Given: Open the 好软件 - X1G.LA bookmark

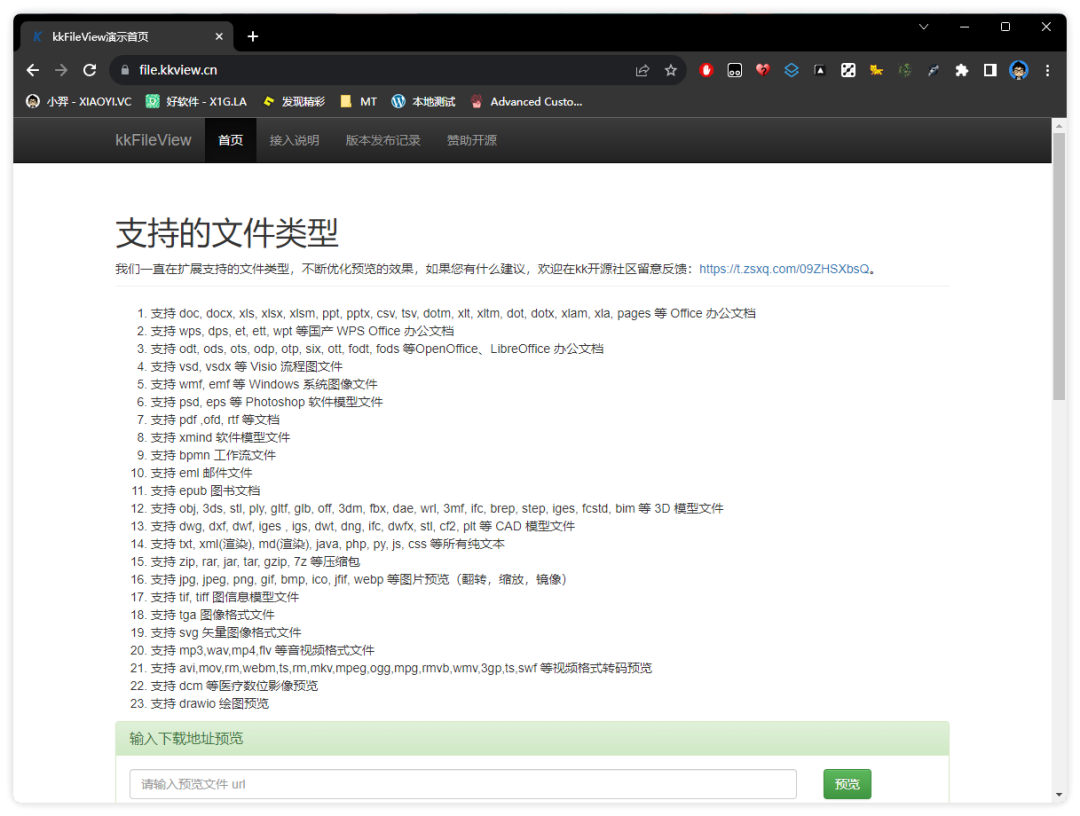Looking at the screenshot, I should (x=196, y=102).
